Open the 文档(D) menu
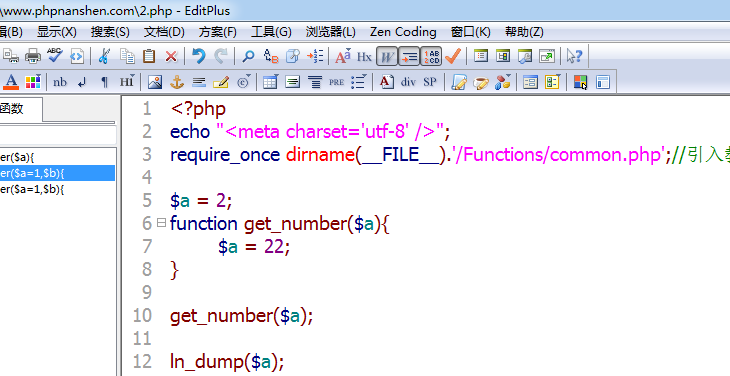Viewport: 730px width, 376px height. [x=164, y=32]
